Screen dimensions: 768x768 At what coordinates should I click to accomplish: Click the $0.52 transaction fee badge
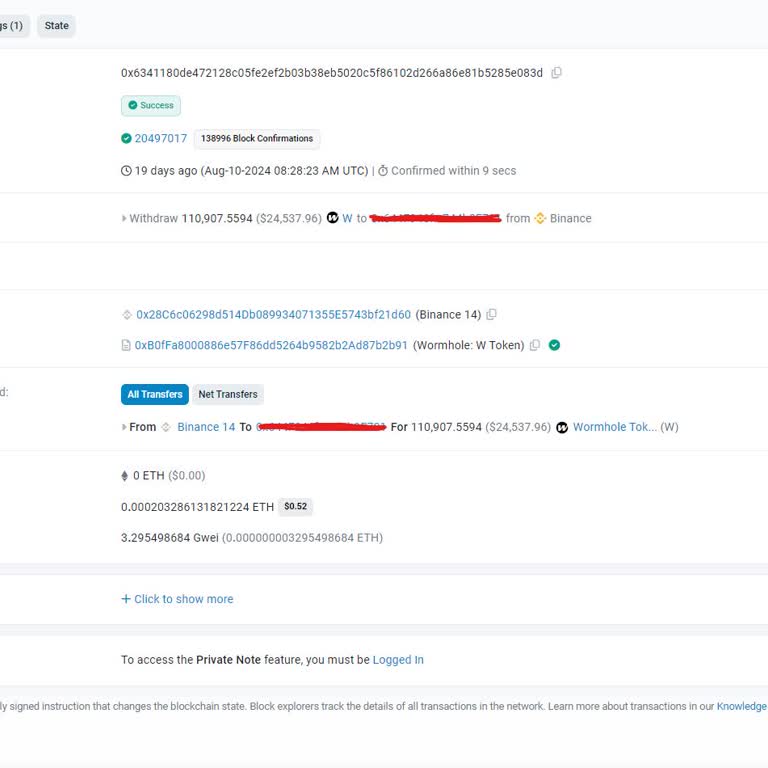coord(295,507)
